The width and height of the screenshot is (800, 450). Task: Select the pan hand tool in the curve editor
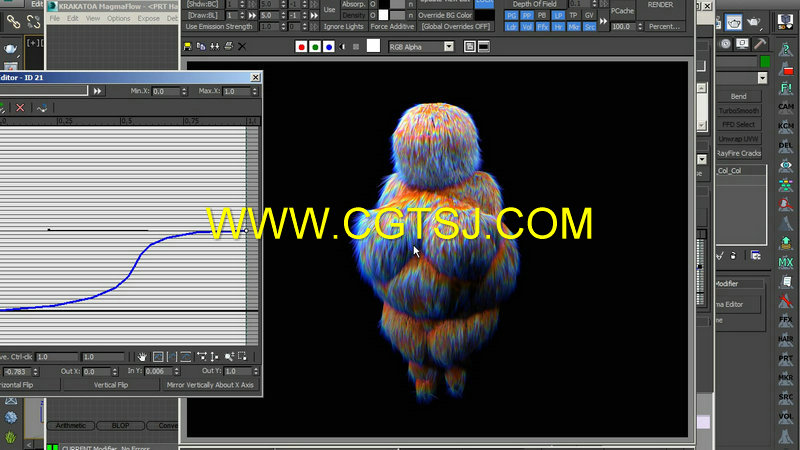tap(142, 357)
